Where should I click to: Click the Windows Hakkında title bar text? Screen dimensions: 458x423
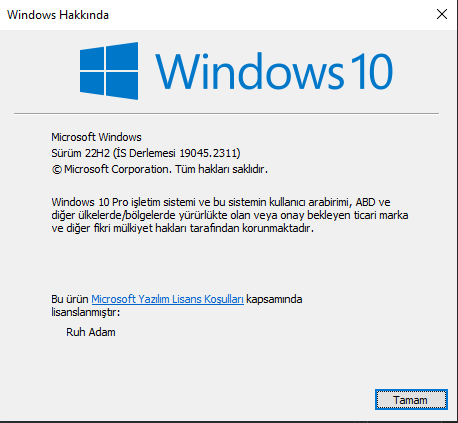click(58, 15)
